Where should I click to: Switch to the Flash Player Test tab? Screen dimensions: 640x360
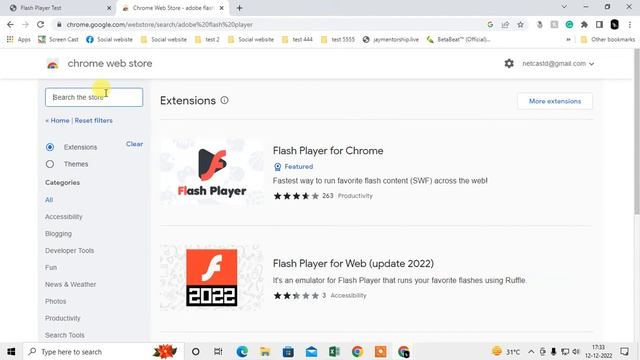click(x=59, y=8)
